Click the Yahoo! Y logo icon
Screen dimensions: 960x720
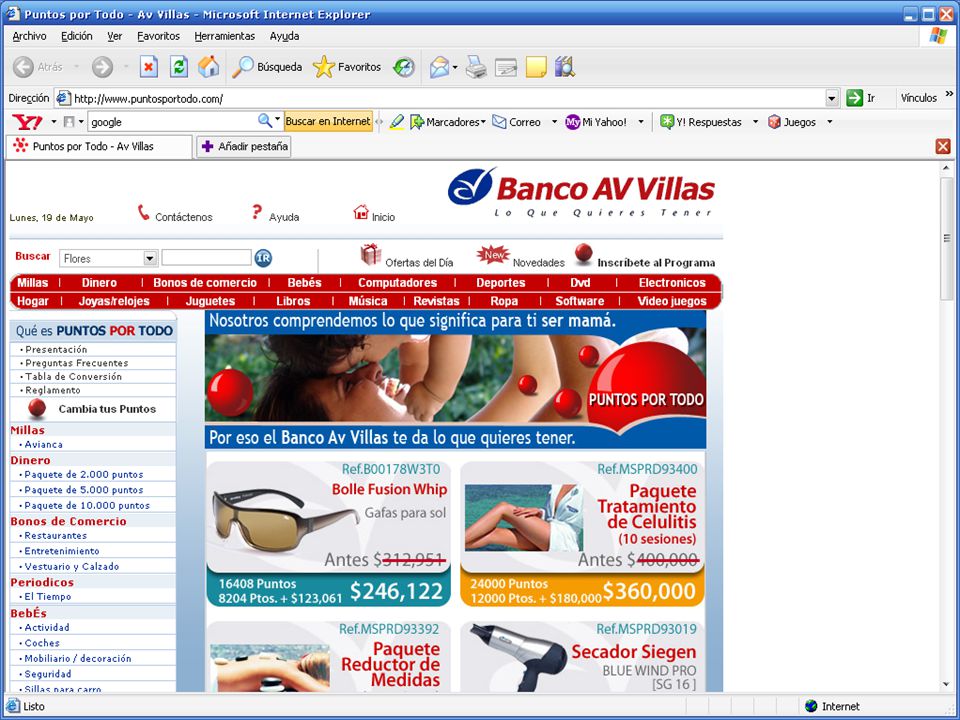pyautogui.click(x=28, y=122)
